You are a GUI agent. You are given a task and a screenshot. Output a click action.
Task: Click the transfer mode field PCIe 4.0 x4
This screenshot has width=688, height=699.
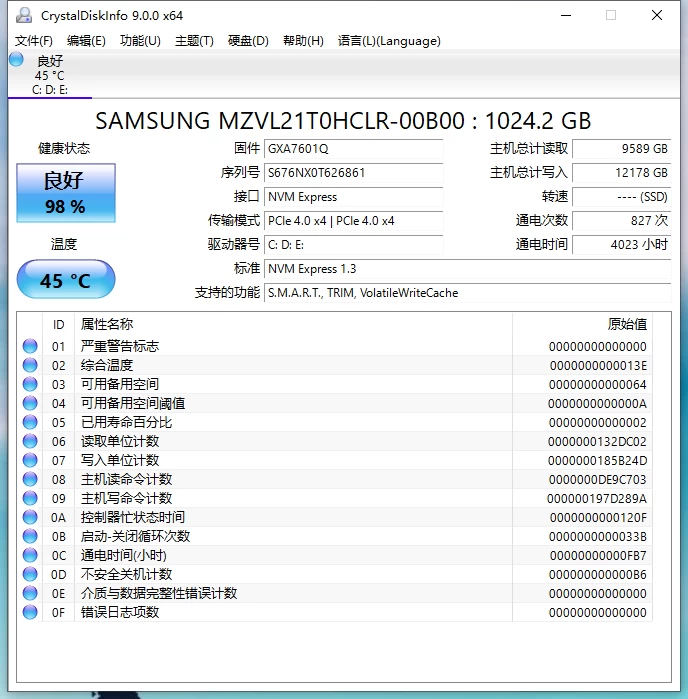tap(354, 221)
